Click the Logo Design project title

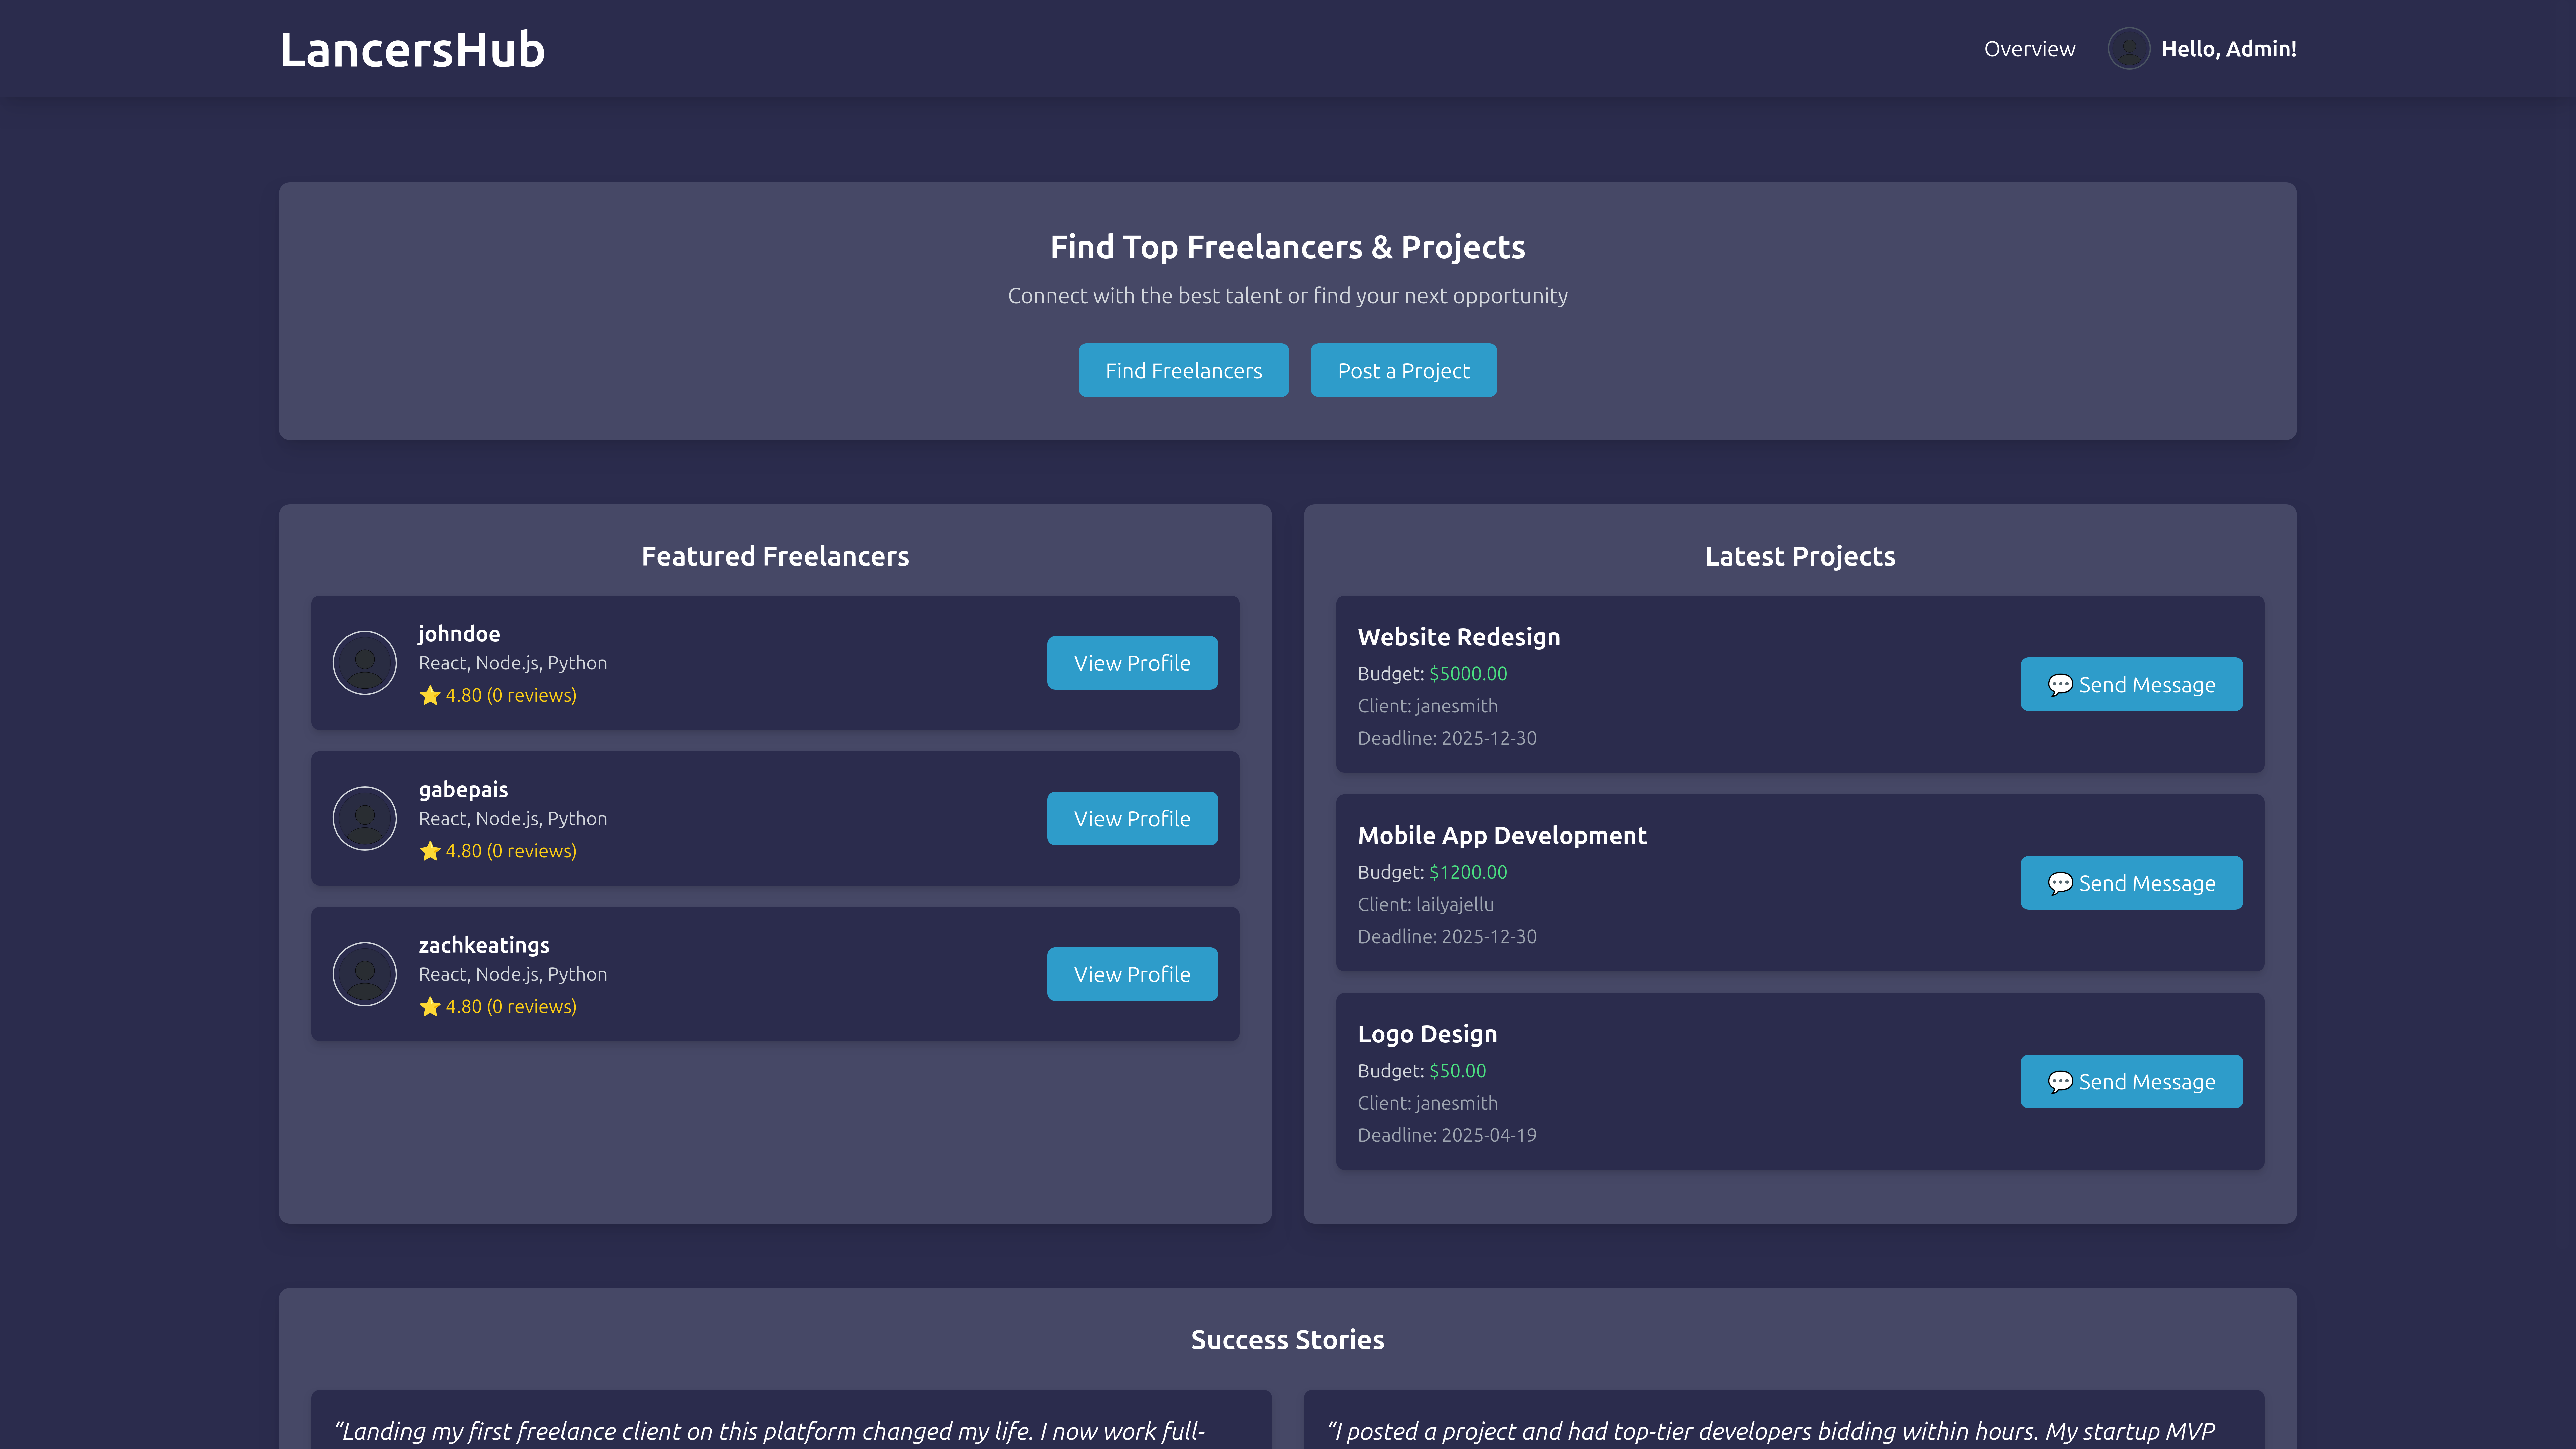[1427, 1034]
